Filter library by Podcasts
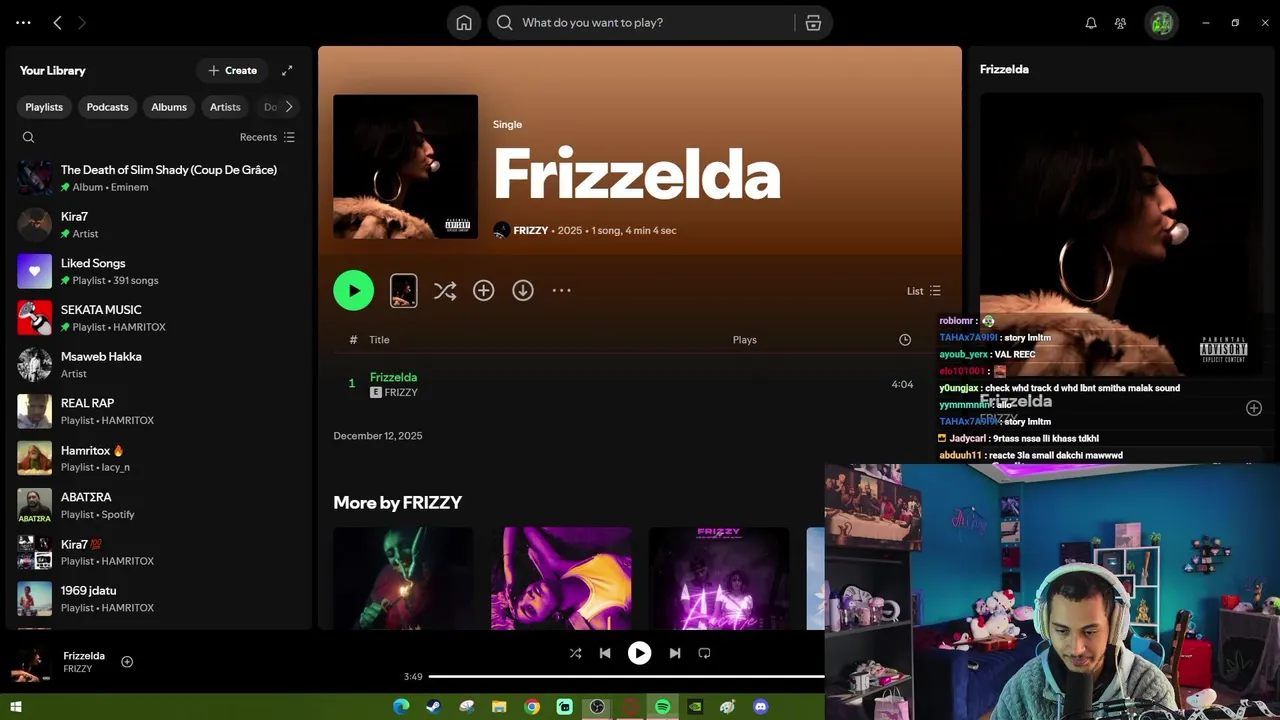 click(x=107, y=107)
